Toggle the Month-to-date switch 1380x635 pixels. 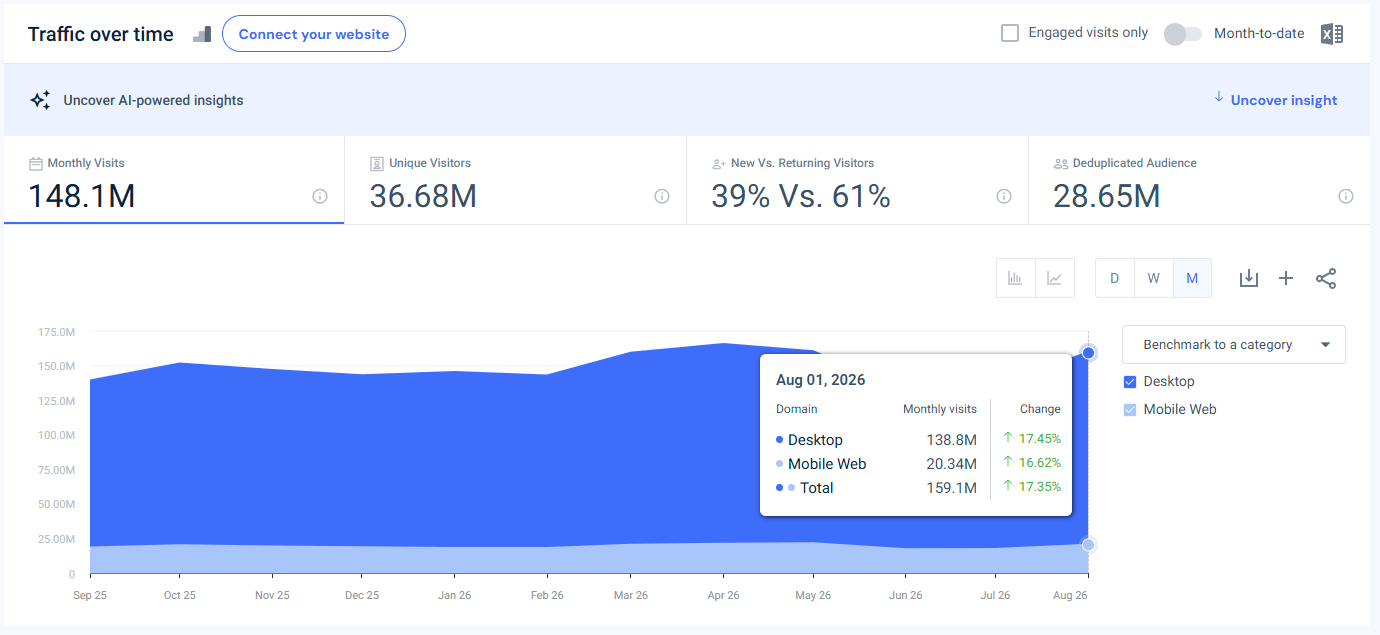(1182, 34)
